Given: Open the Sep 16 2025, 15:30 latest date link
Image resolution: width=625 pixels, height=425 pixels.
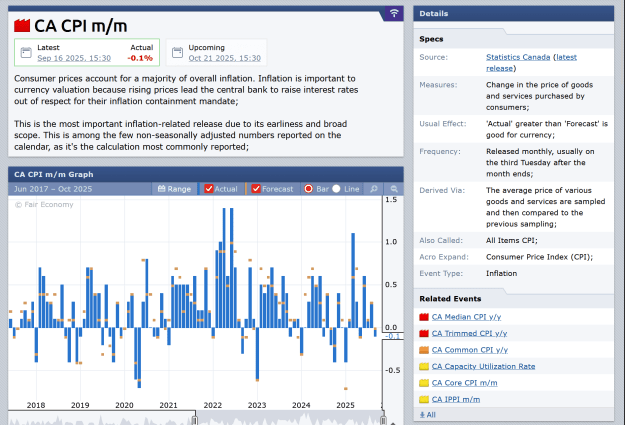Looking at the screenshot, I should (74, 58).
